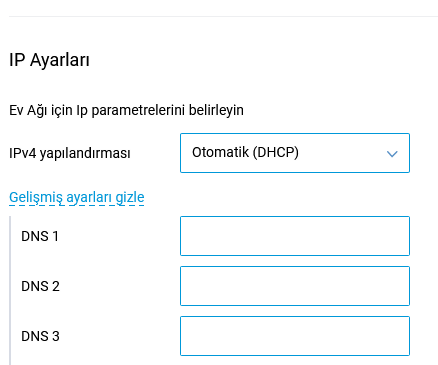Viewport: 438px width, 365px height.
Task: Focus the DNS 1 input field
Action: (295, 236)
